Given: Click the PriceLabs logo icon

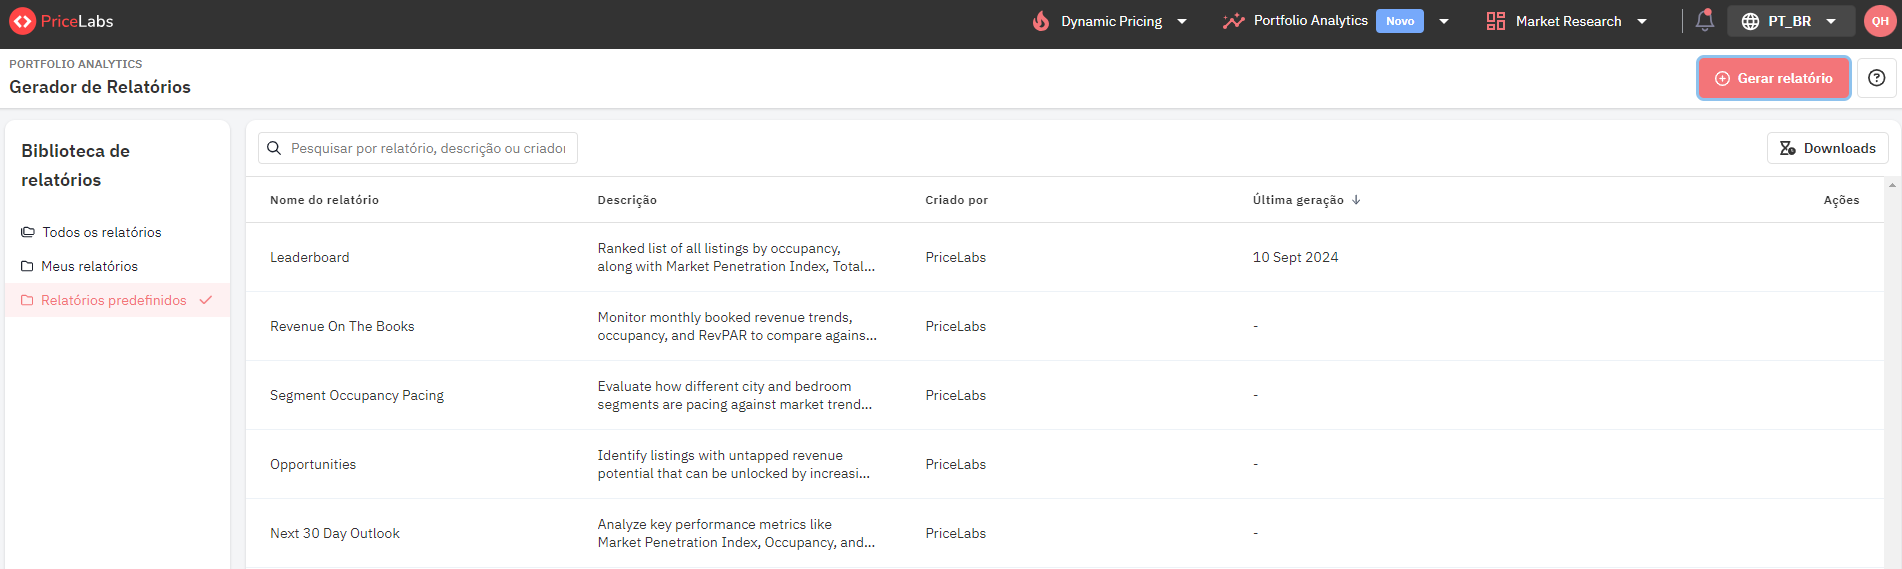Looking at the screenshot, I should point(22,21).
